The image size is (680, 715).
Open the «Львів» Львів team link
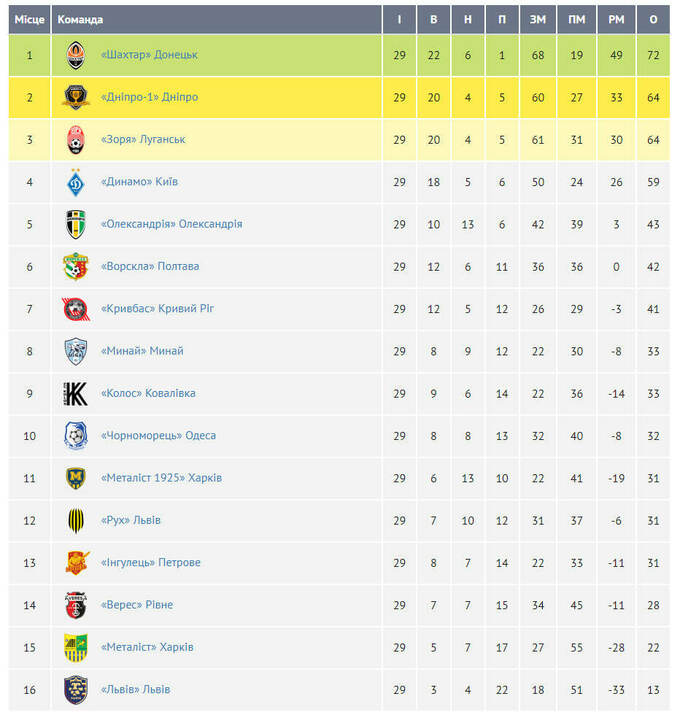(135, 690)
